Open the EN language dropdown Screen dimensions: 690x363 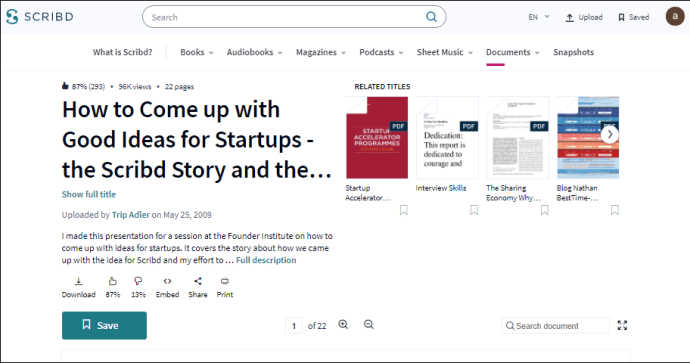pyautogui.click(x=539, y=17)
